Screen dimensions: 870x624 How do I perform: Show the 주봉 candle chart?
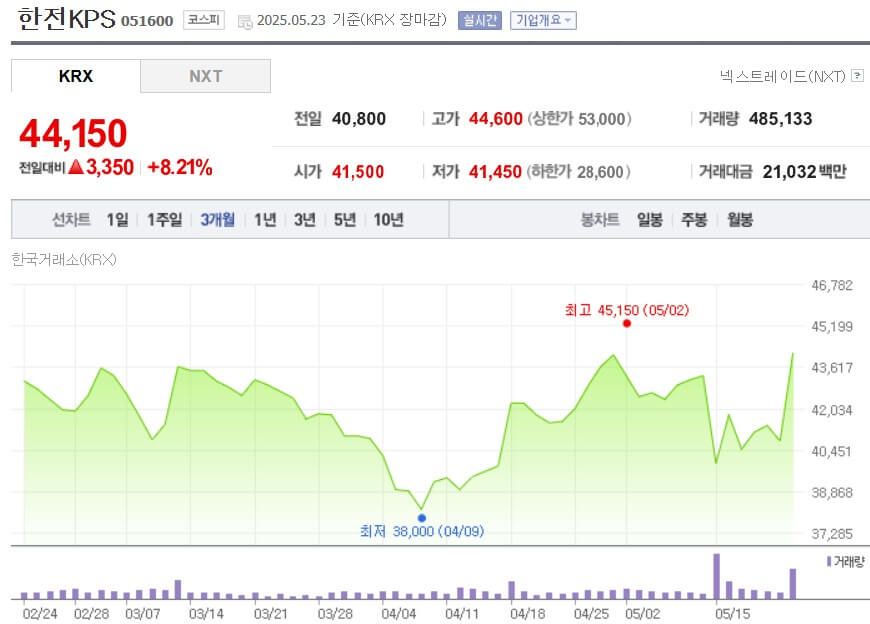pyautogui.click(x=694, y=220)
